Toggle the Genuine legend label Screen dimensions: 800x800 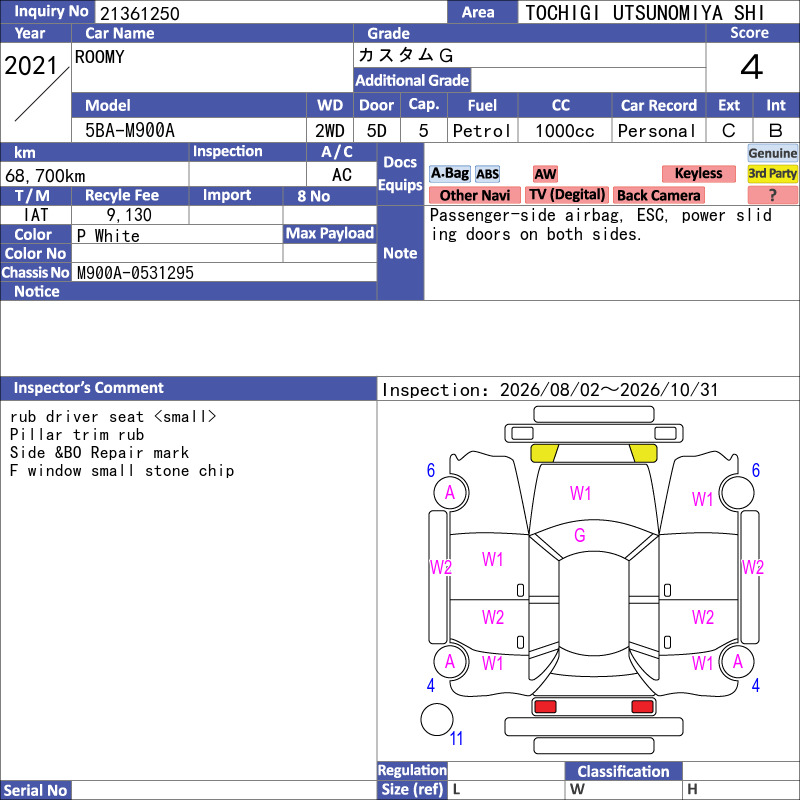(x=772, y=153)
